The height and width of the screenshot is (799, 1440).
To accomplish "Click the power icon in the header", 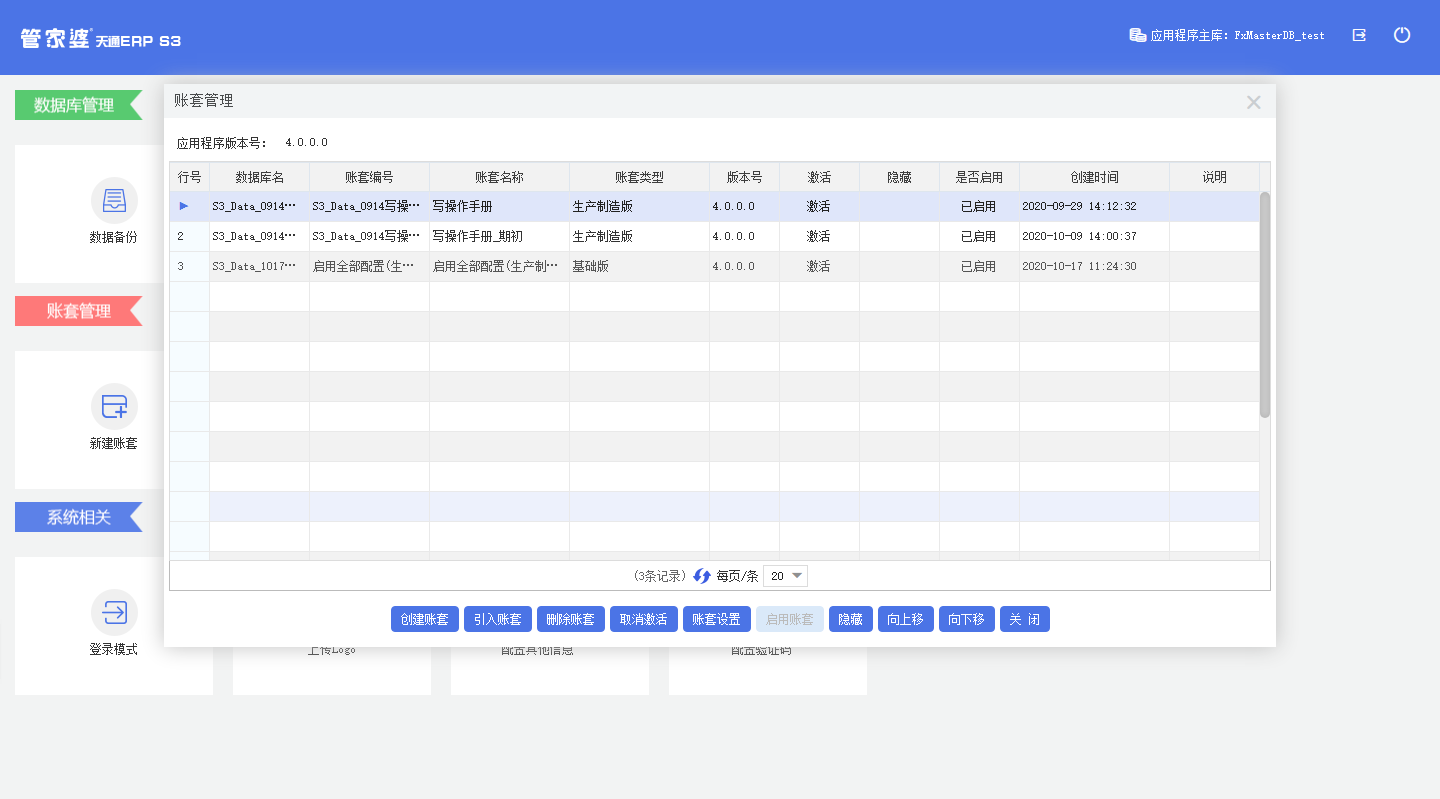I will tap(1402, 35).
